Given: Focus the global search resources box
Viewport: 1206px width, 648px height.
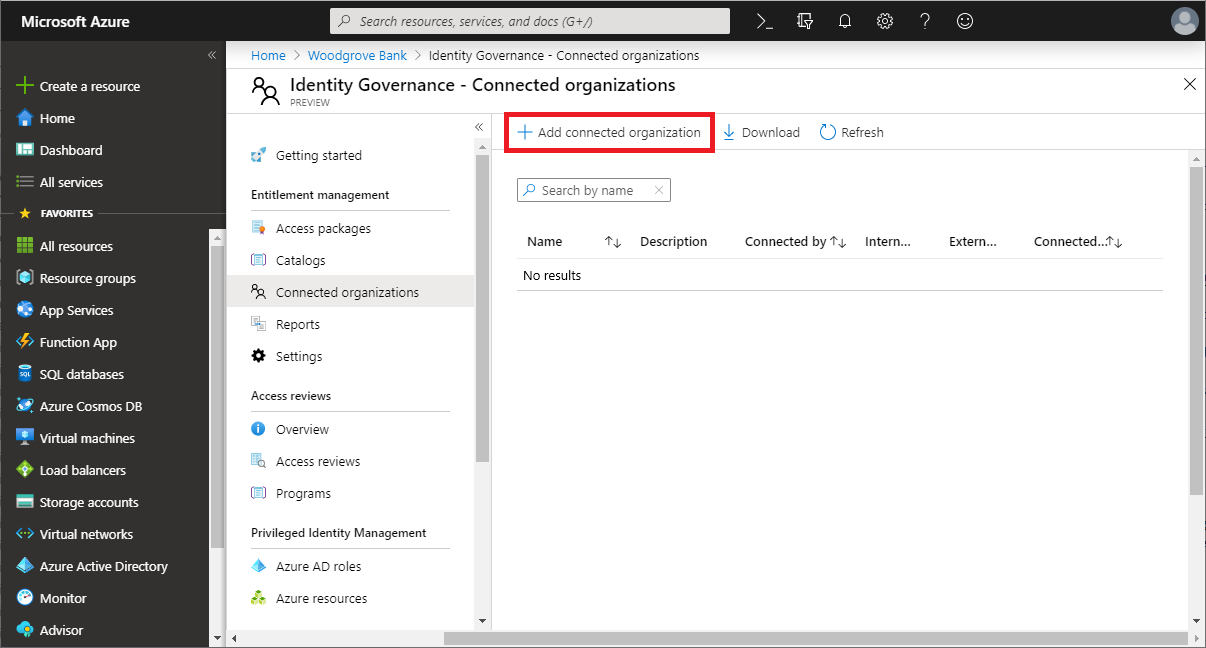Looking at the screenshot, I should (530, 21).
